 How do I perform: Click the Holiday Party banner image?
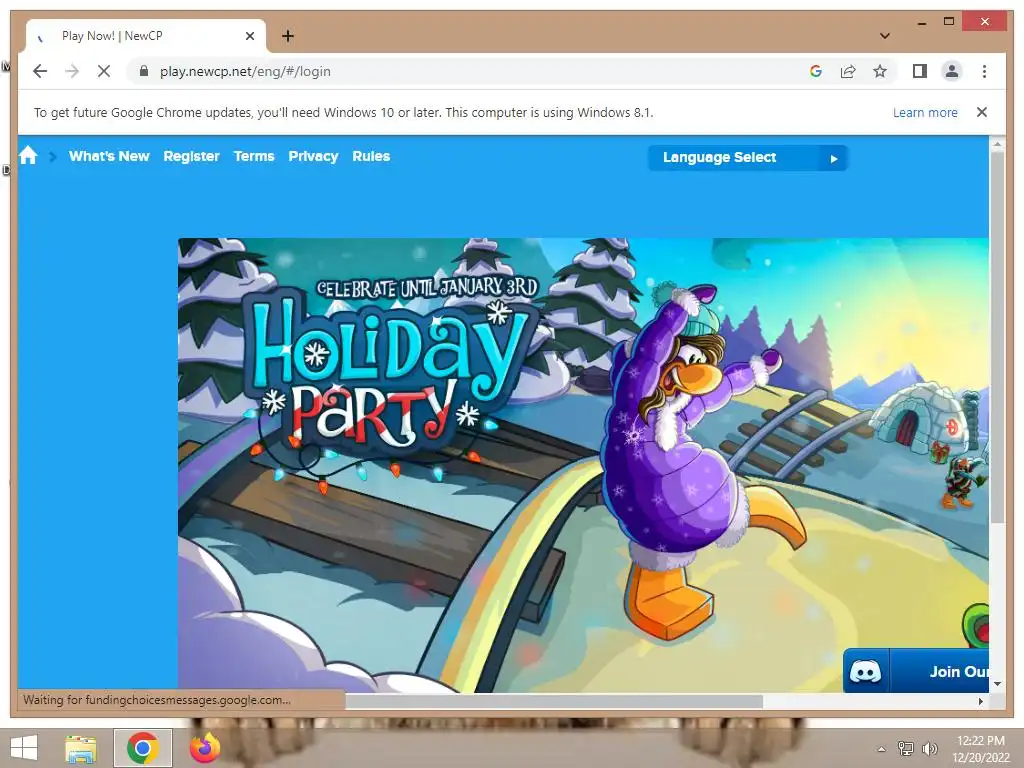(583, 465)
